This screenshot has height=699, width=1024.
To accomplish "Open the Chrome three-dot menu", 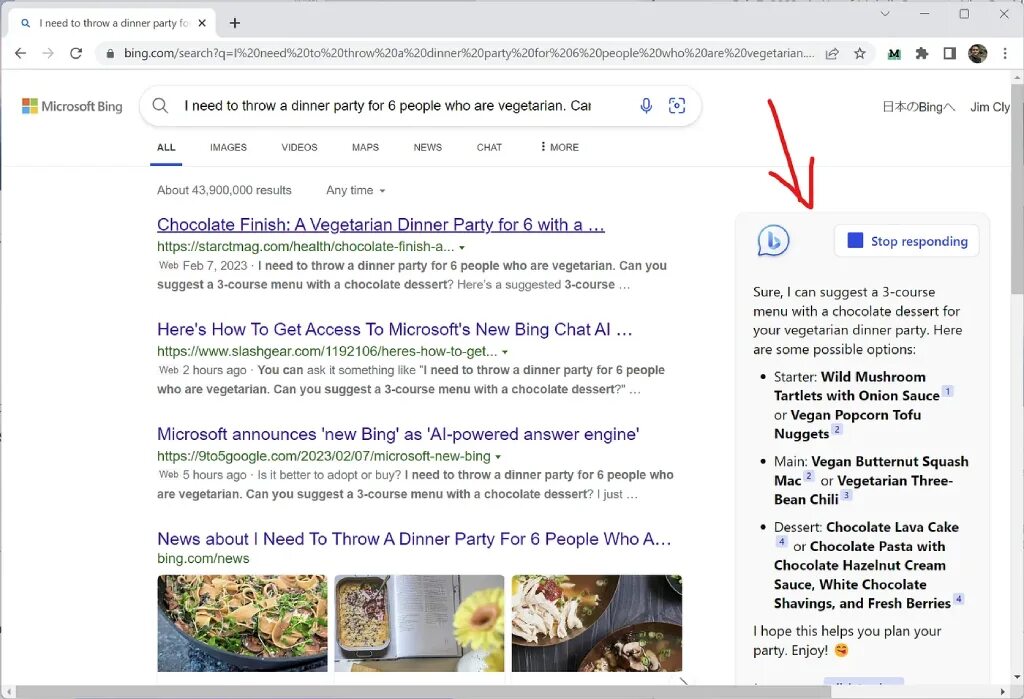I will 1005,54.
